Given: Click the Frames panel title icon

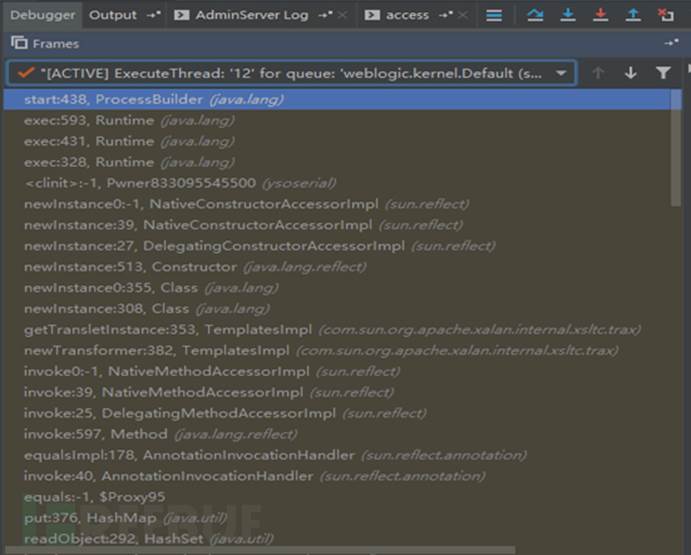Looking at the screenshot, I should coord(19,43).
